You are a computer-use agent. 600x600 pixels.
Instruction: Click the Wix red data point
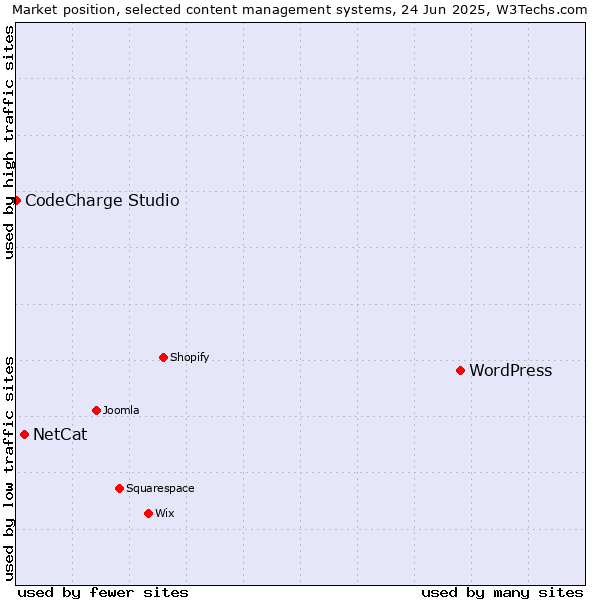[148, 514]
